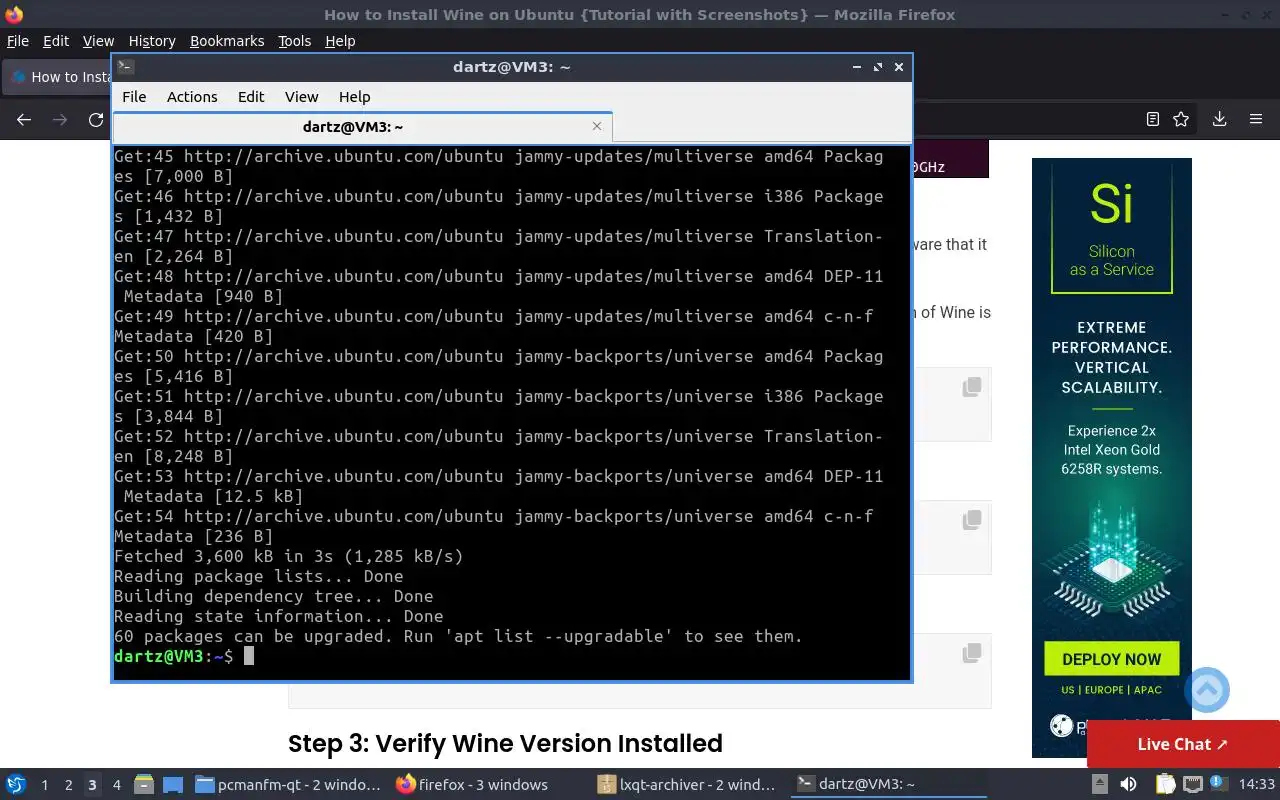Bookmark this page with star icon
Image resolution: width=1280 pixels, height=800 pixels.
(1181, 119)
